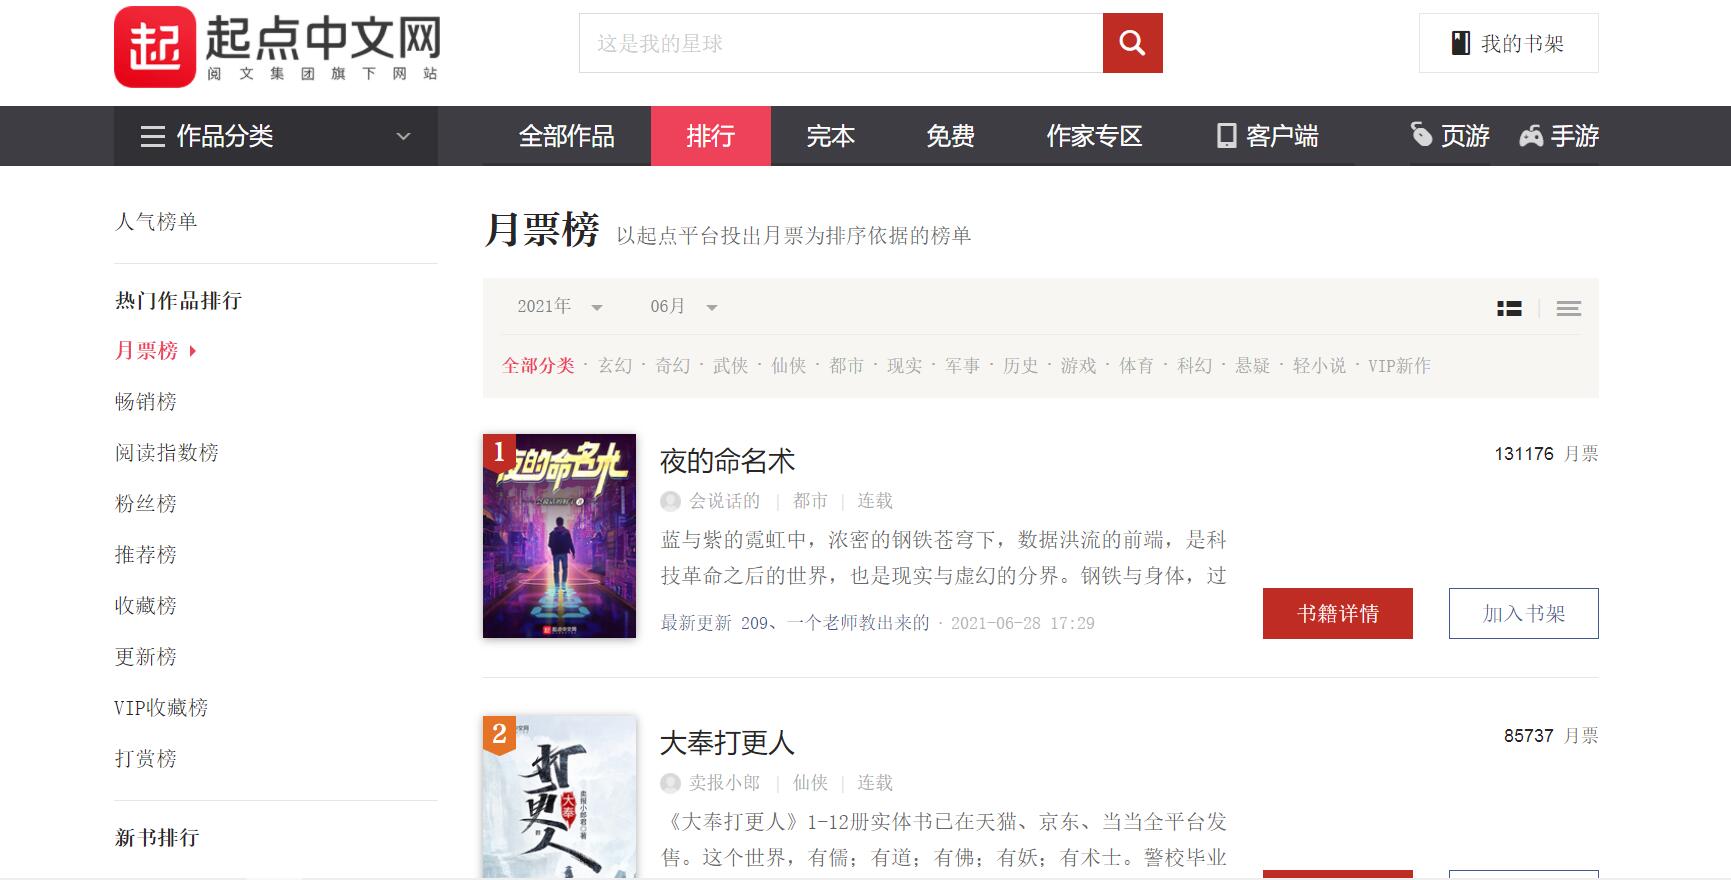Screen dimensions: 1731x880
Task: Open 收藏榜 in the sidebar
Action: coord(146,606)
